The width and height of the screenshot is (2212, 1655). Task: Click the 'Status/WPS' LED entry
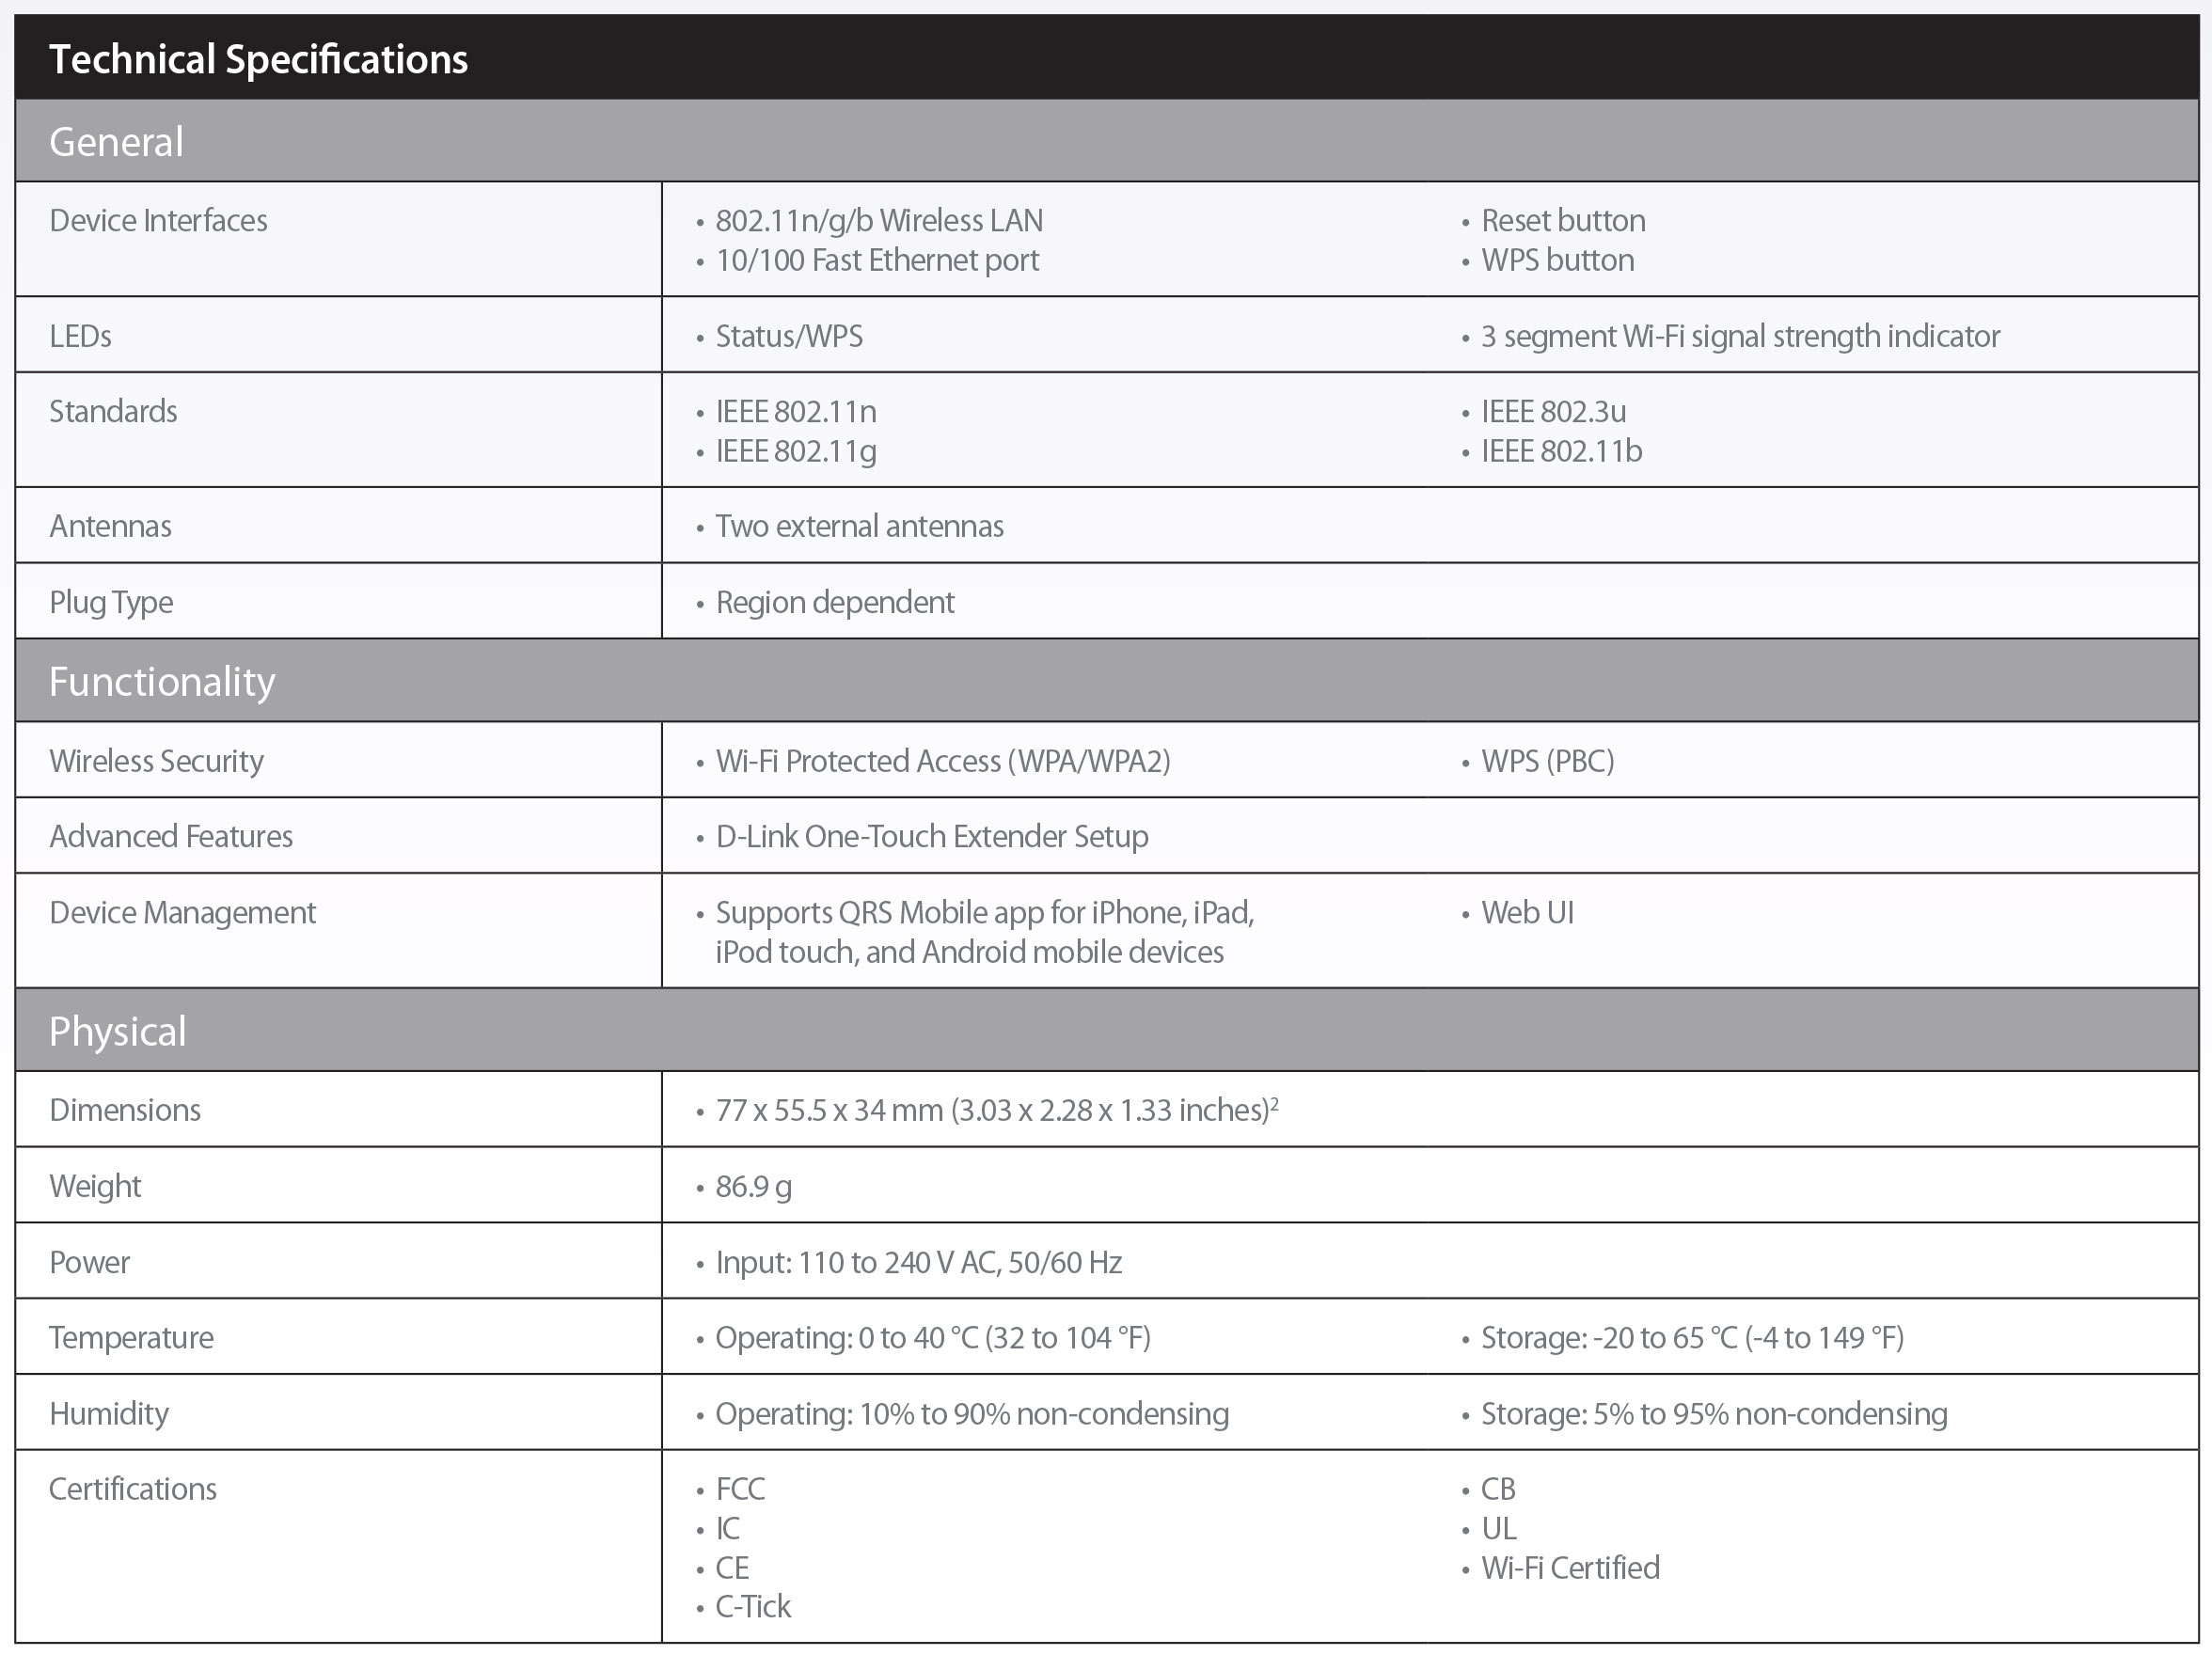point(788,337)
